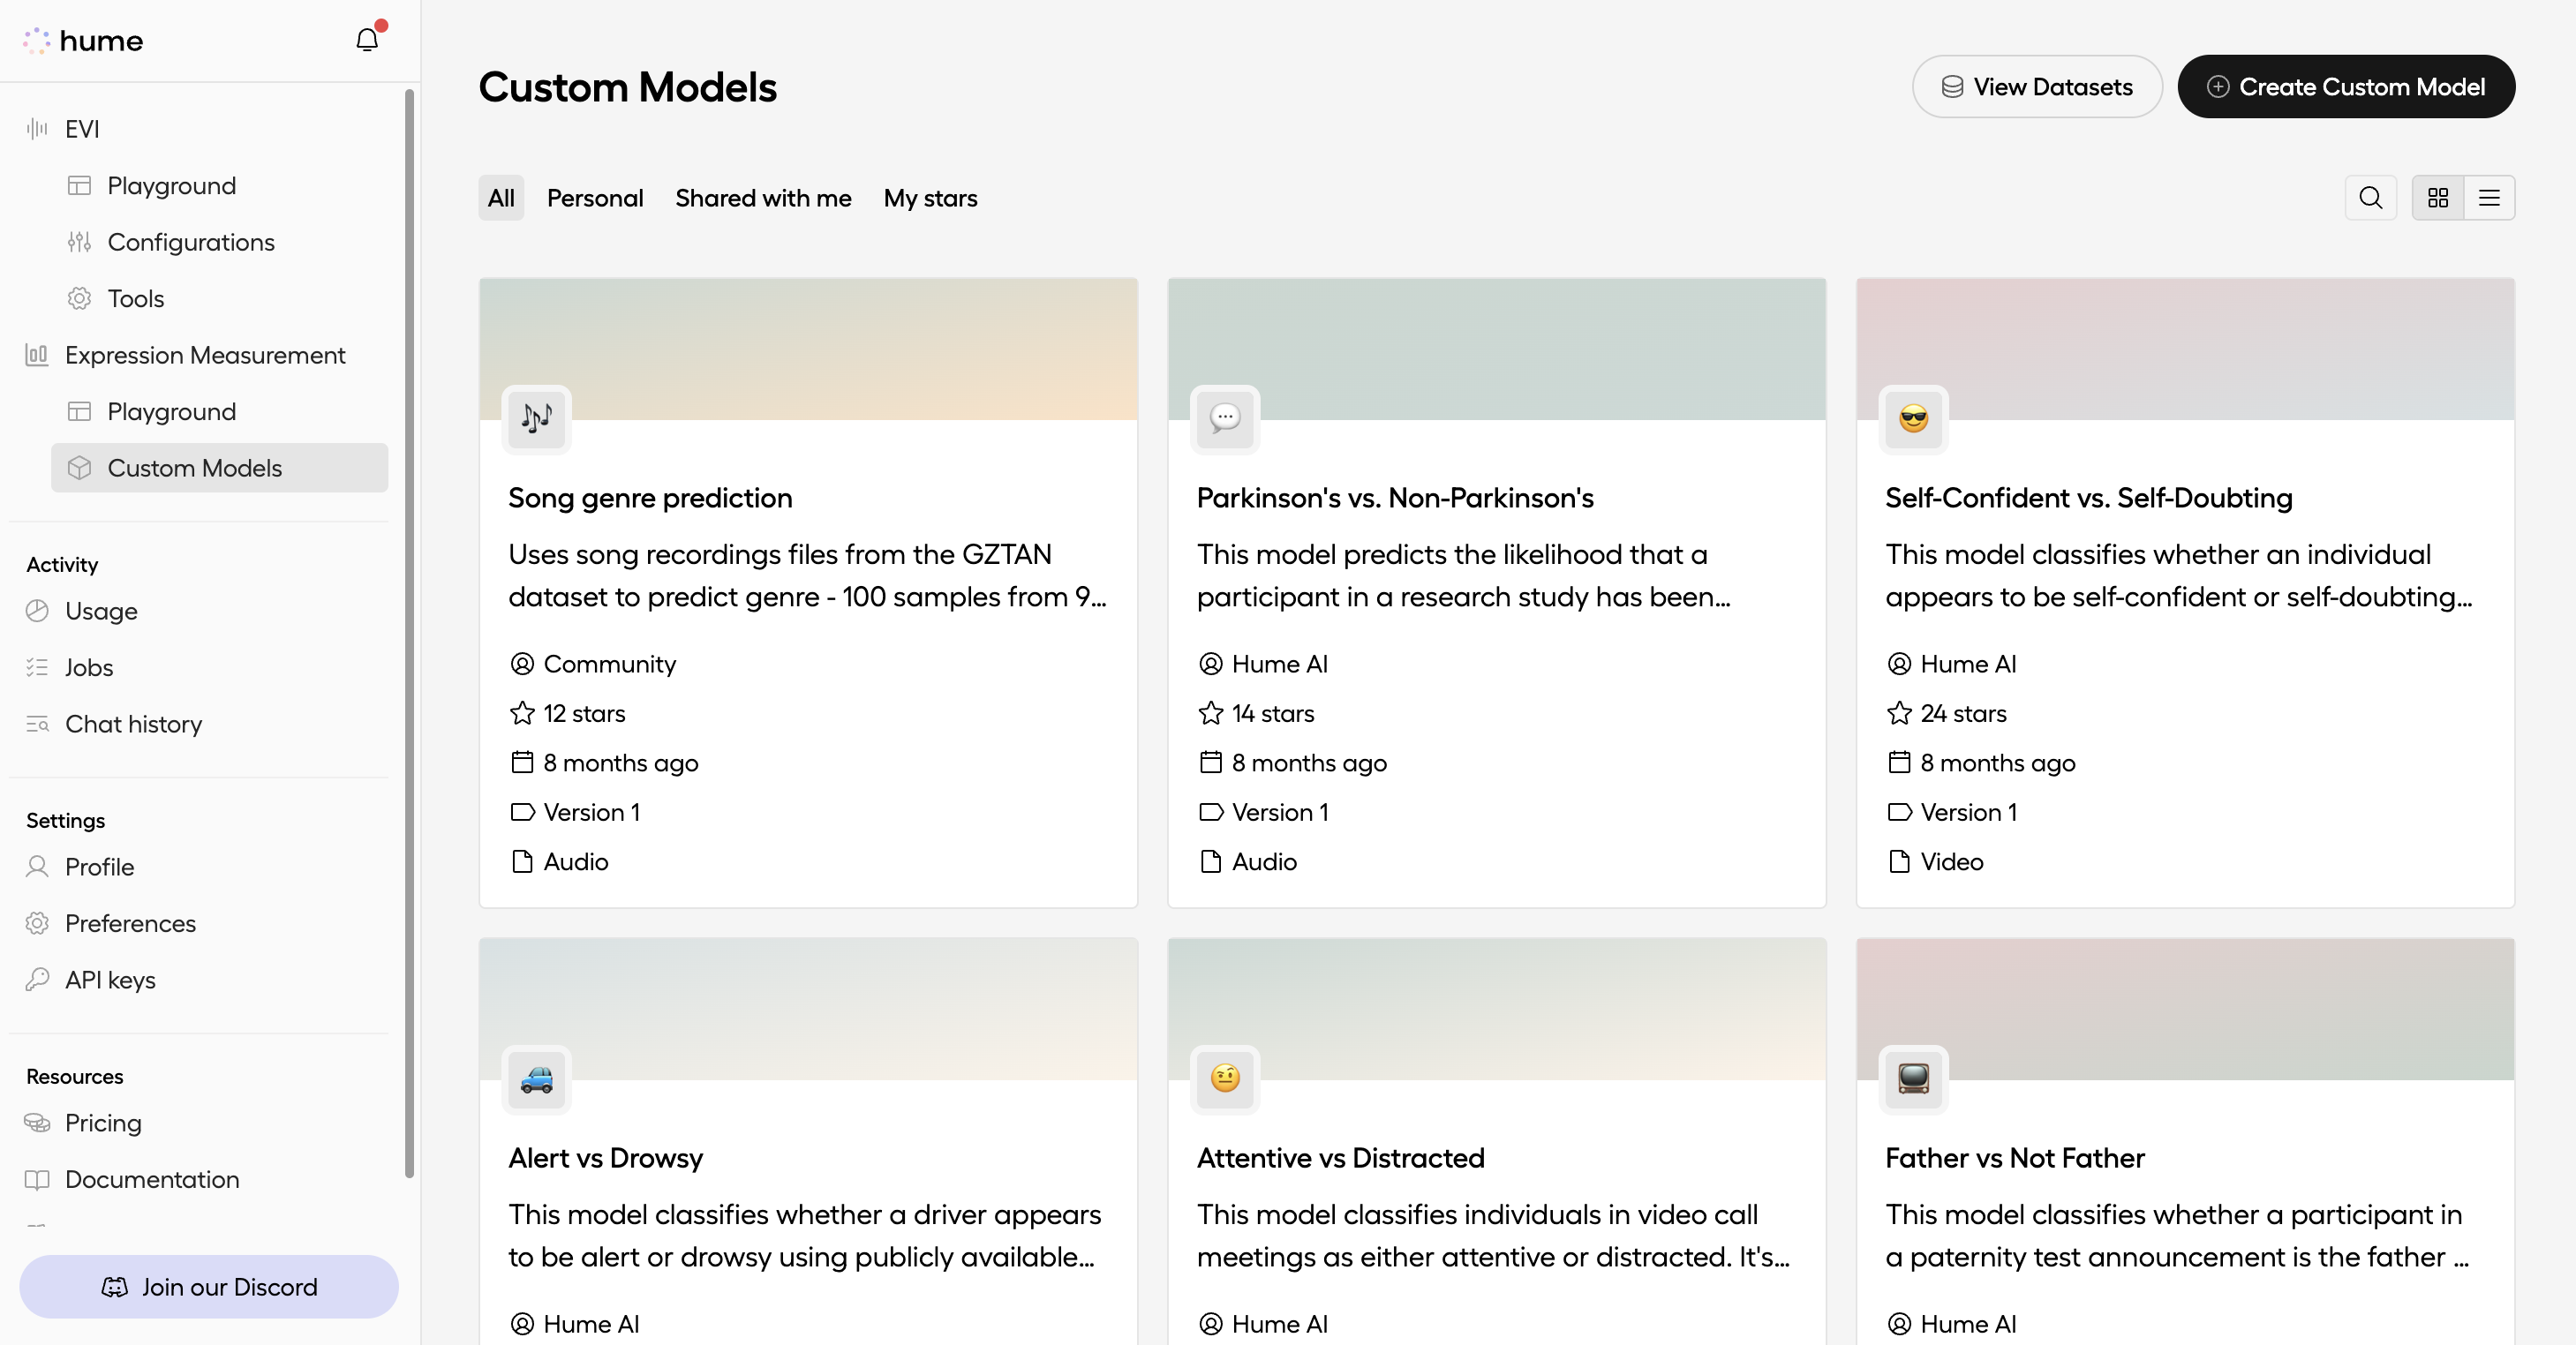This screenshot has height=1345, width=2576.
Task: Open Pricing from the Resources section
Action: point(103,1122)
